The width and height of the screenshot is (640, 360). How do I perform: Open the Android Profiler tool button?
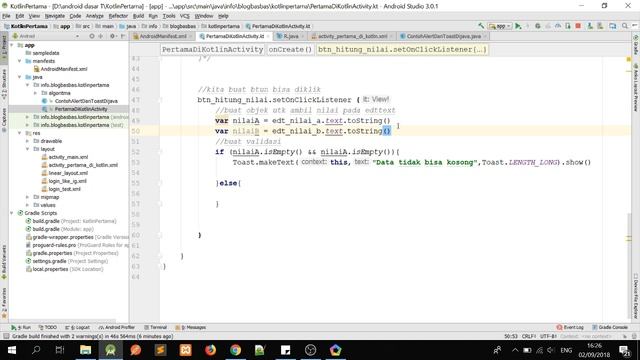117,327
